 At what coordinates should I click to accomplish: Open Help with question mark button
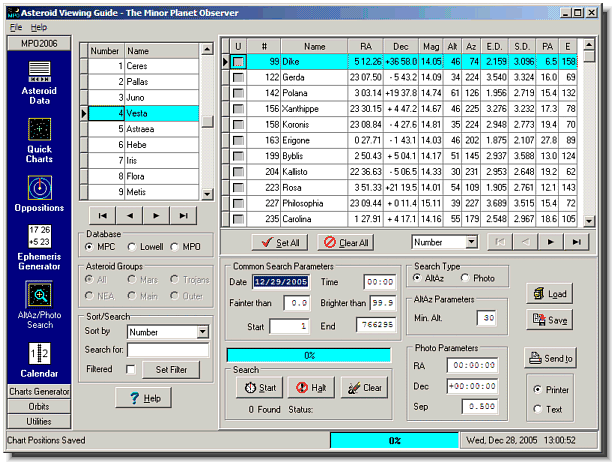[144, 398]
